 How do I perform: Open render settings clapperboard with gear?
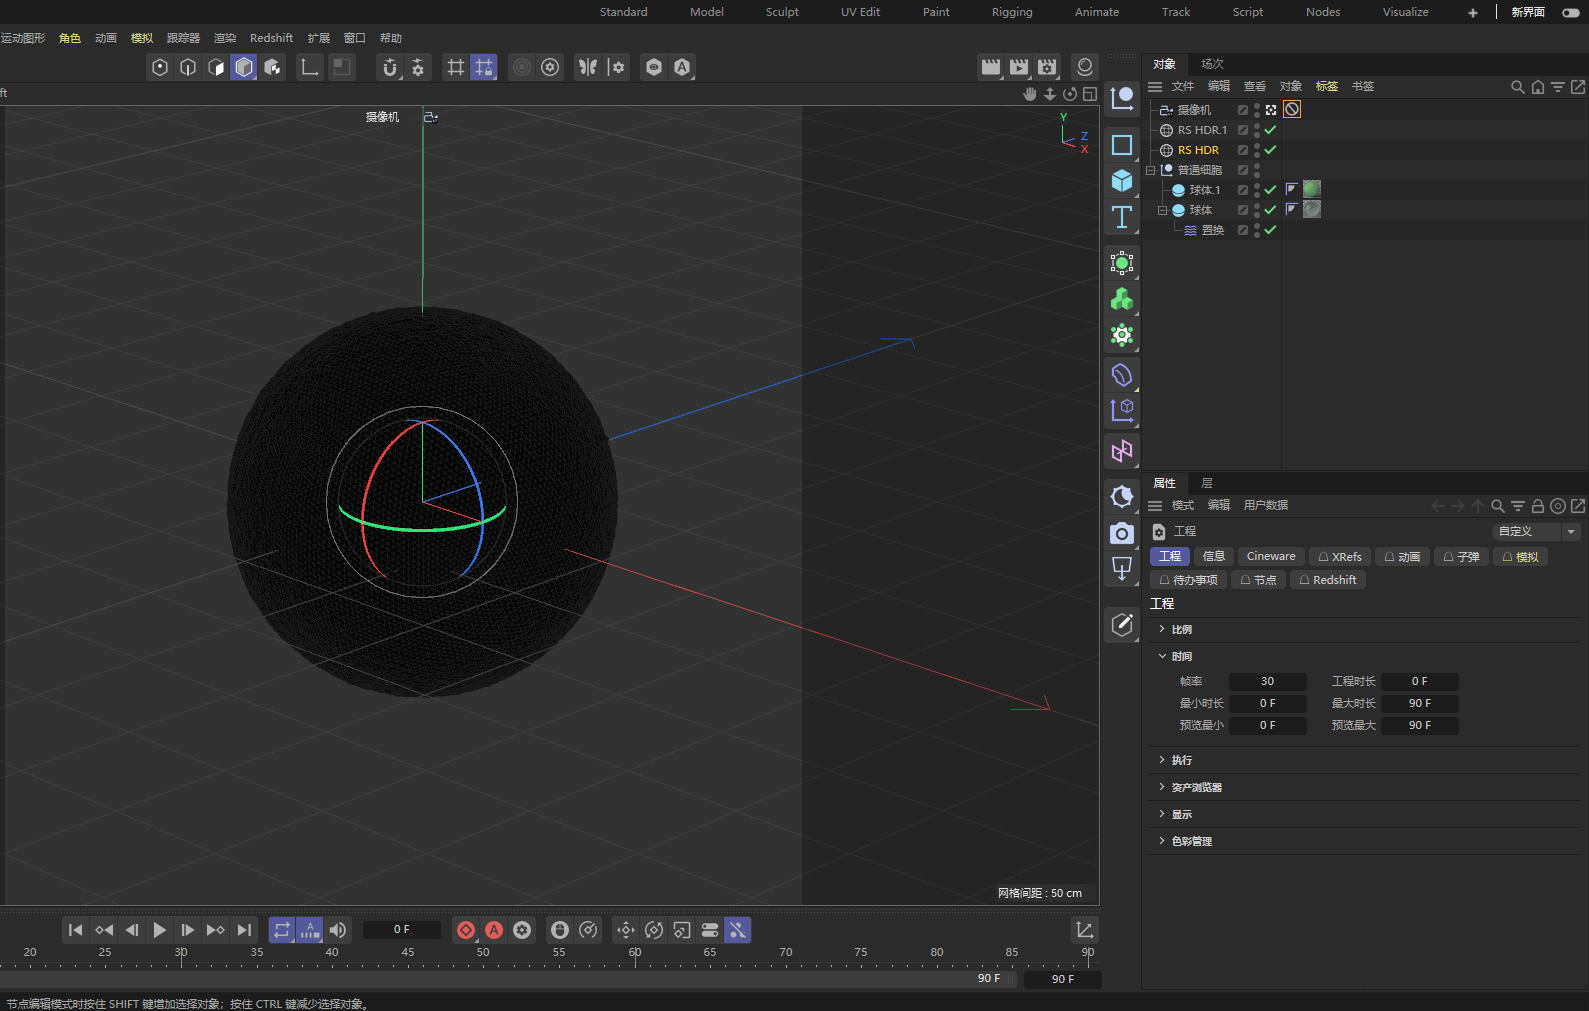tap(1047, 67)
